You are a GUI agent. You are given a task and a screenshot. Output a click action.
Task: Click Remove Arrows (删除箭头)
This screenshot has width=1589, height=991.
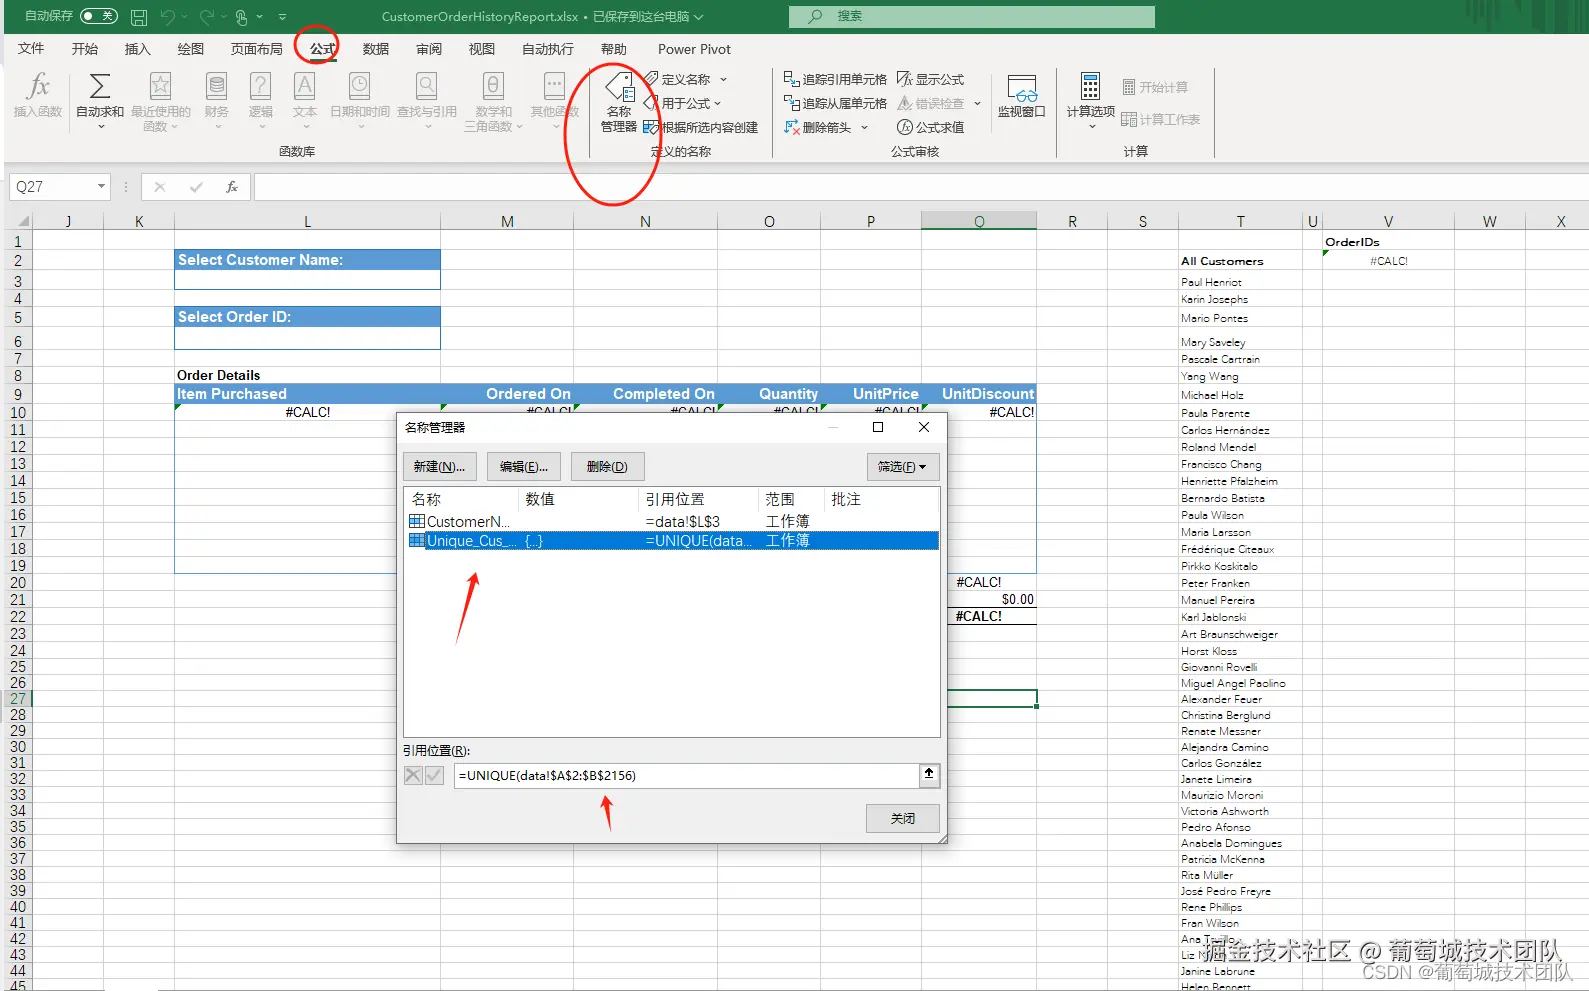818,127
